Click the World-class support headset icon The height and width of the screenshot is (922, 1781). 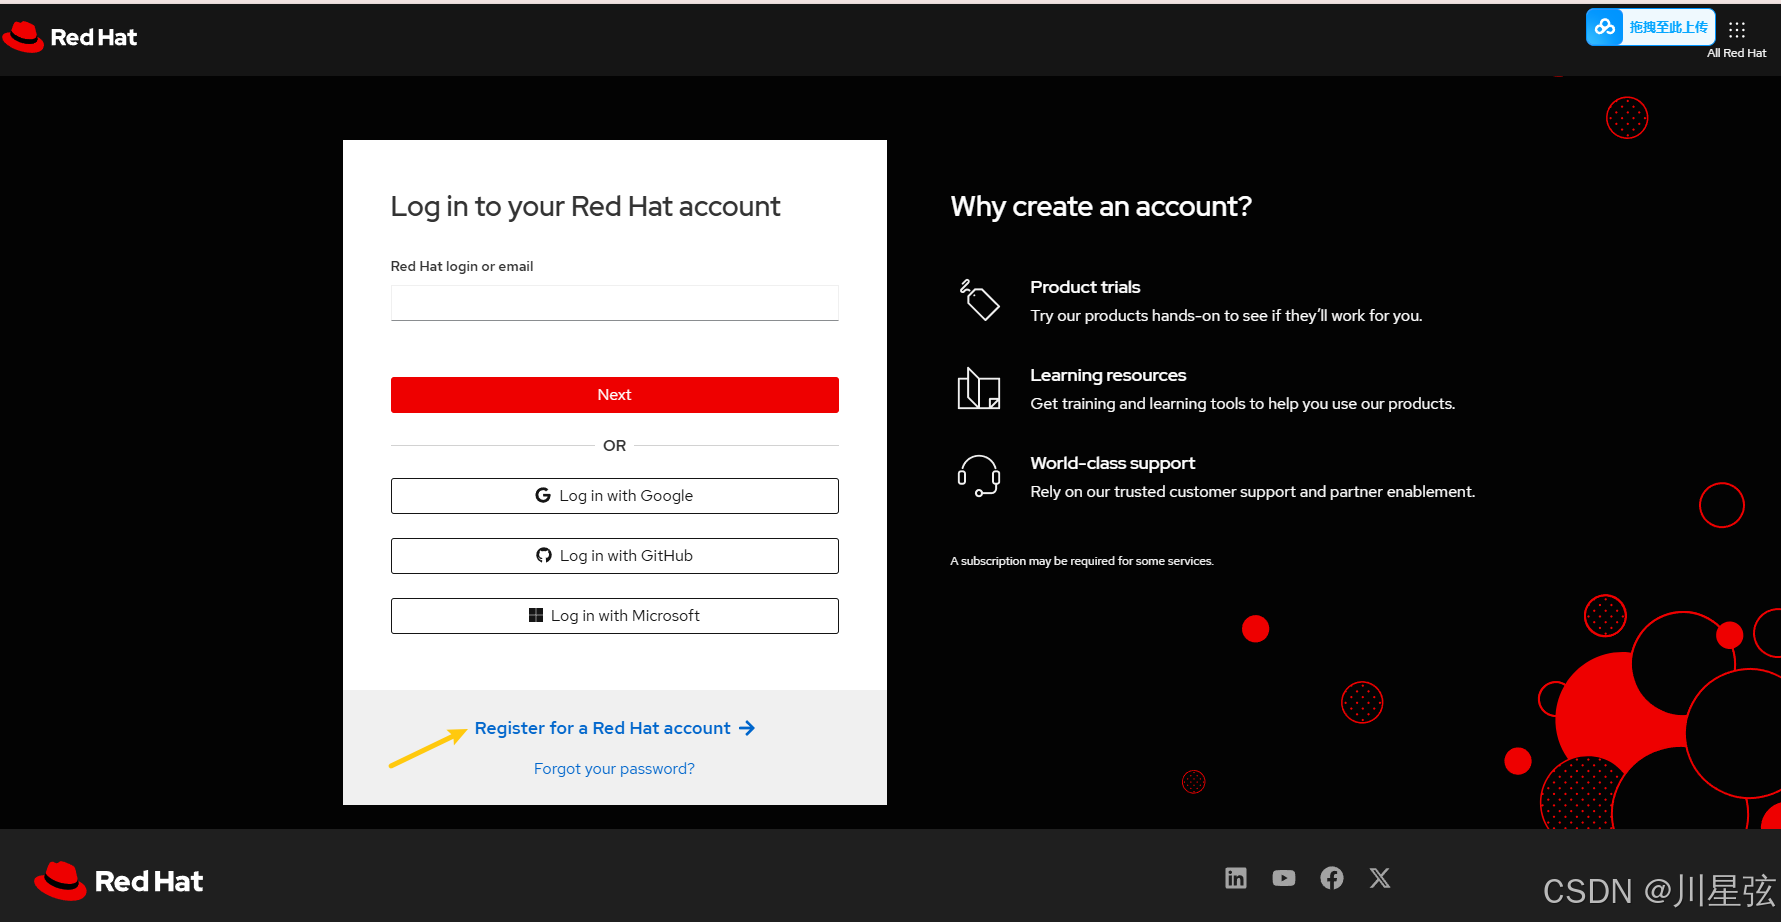coord(979,476)
